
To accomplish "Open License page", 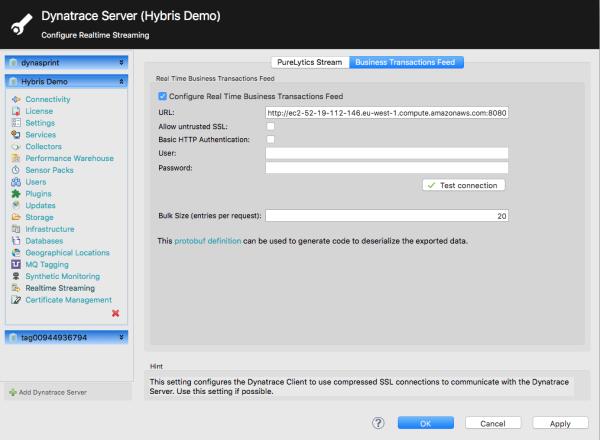I will pos(39,111).
